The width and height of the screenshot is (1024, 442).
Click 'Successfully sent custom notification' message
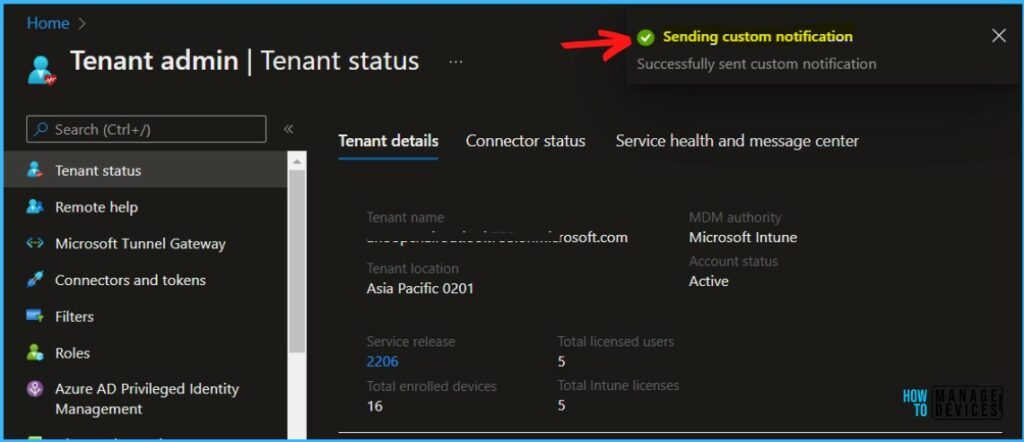point(756,64)
